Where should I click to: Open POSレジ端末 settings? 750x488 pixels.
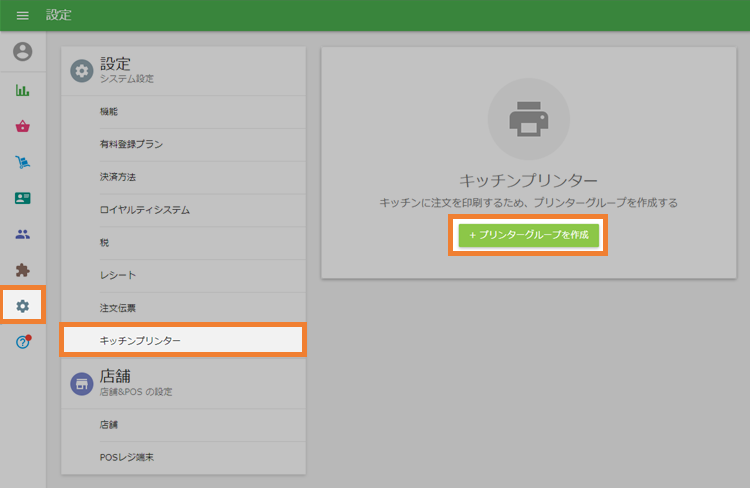tap(126, 458)
